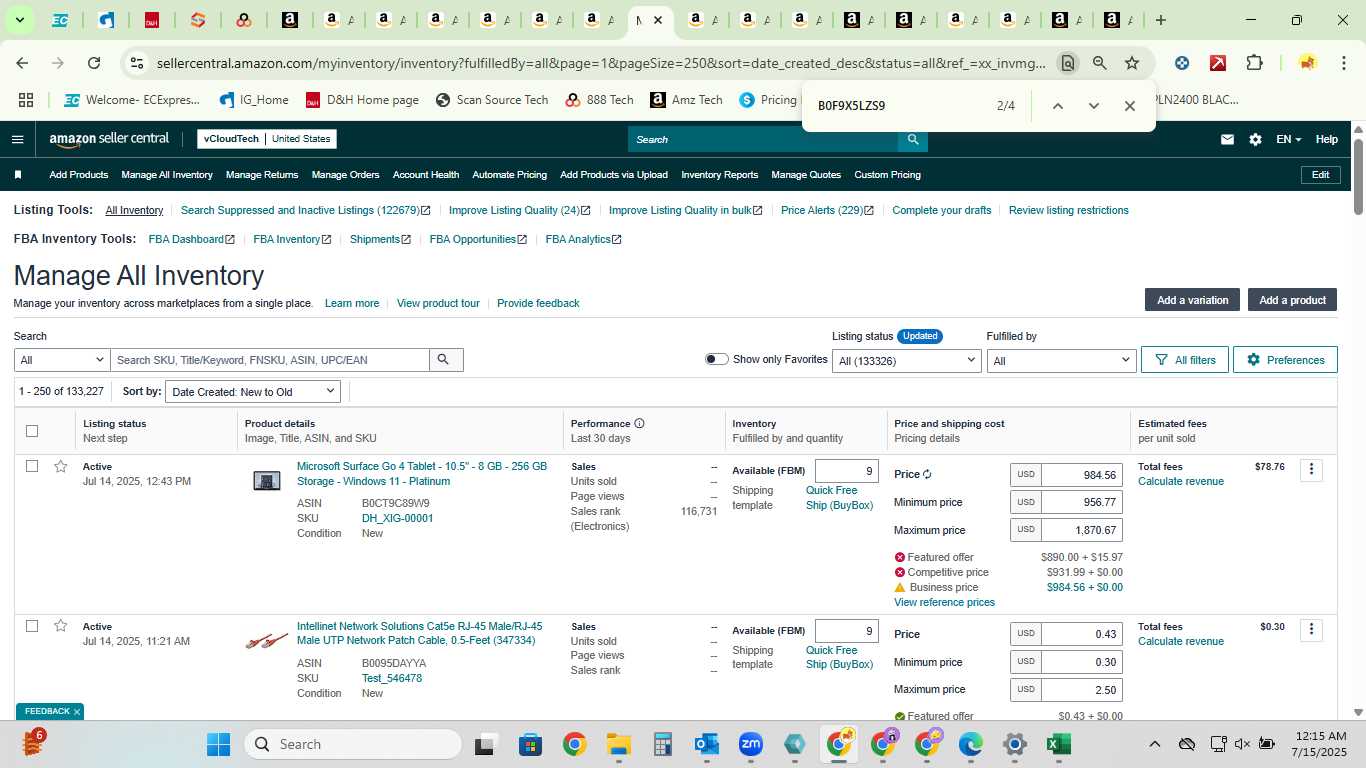Open the Price Alerts (229) link
The image size is (1366, 768).
(x=827, y=210)
